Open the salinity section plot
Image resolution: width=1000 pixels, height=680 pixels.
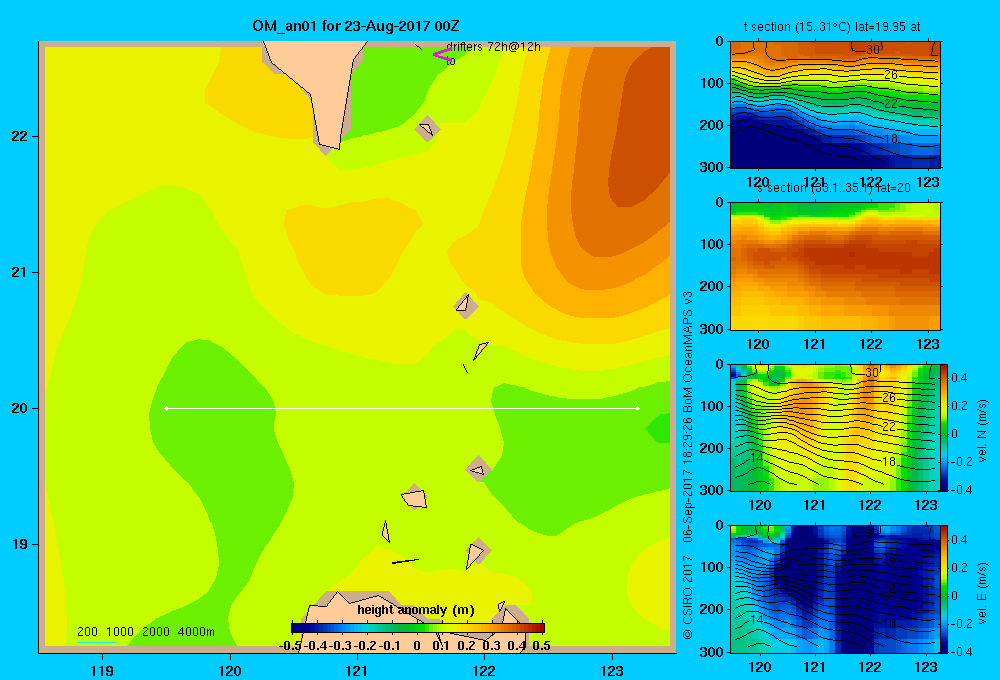(x=835, y=266)
